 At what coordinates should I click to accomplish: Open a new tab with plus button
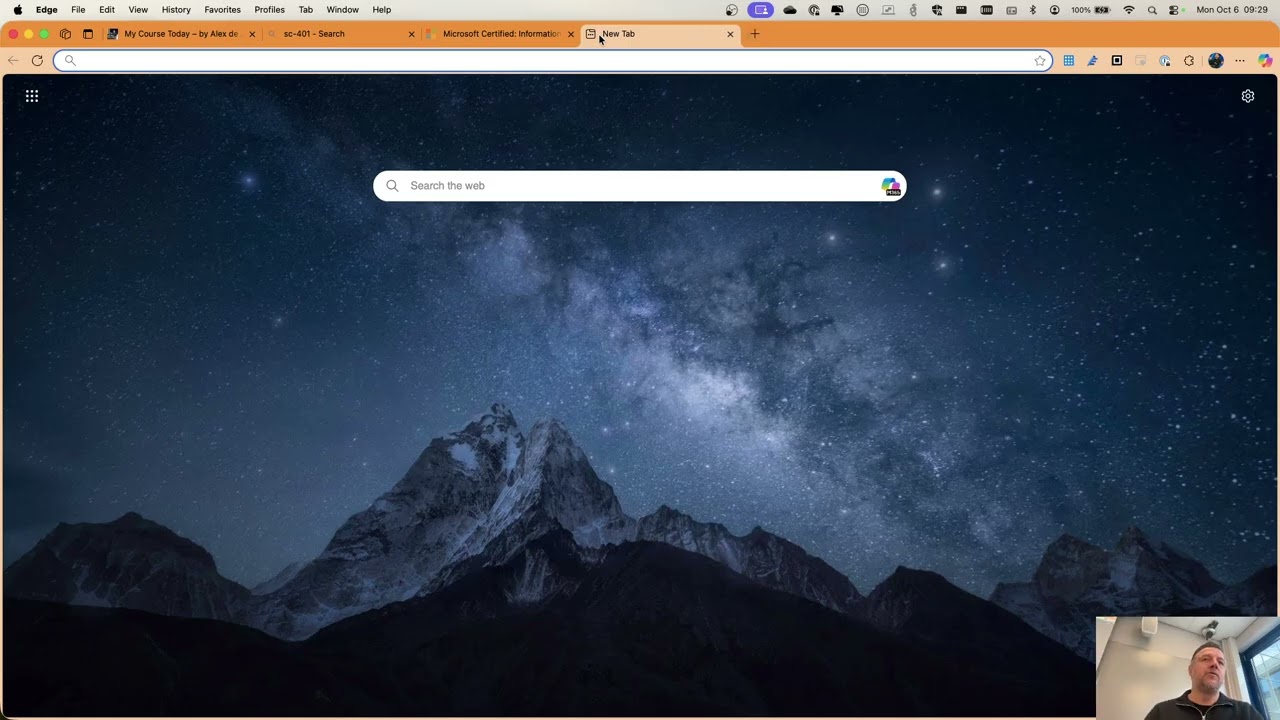755,34
